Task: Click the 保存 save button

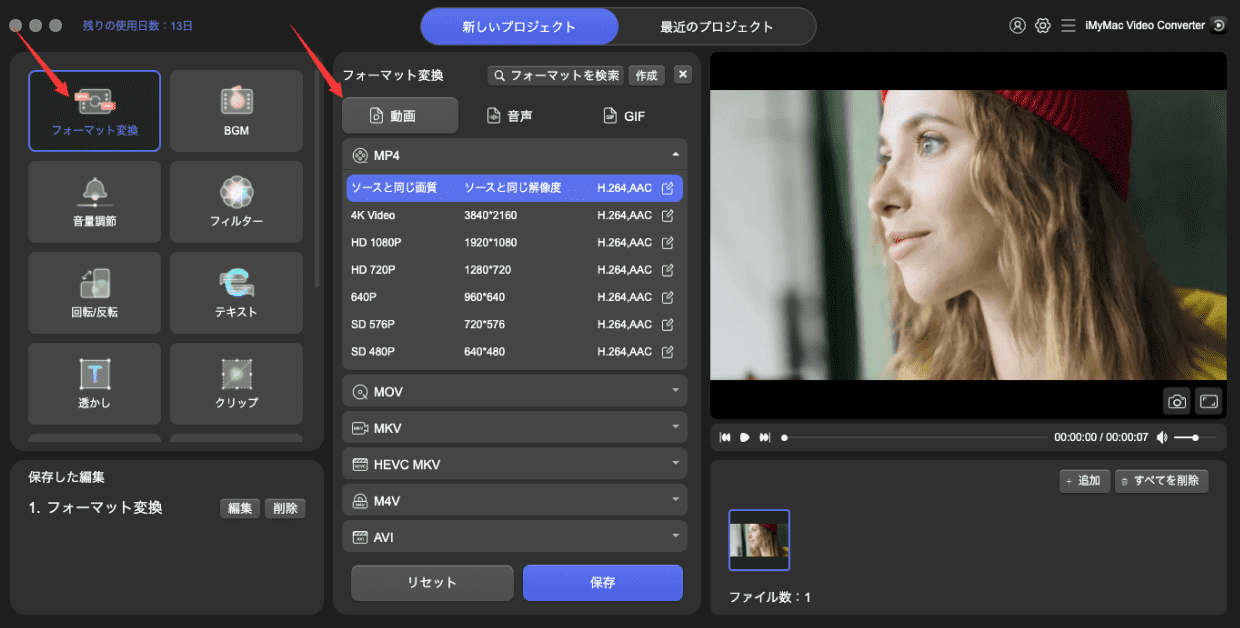Action: click(603, 582)
